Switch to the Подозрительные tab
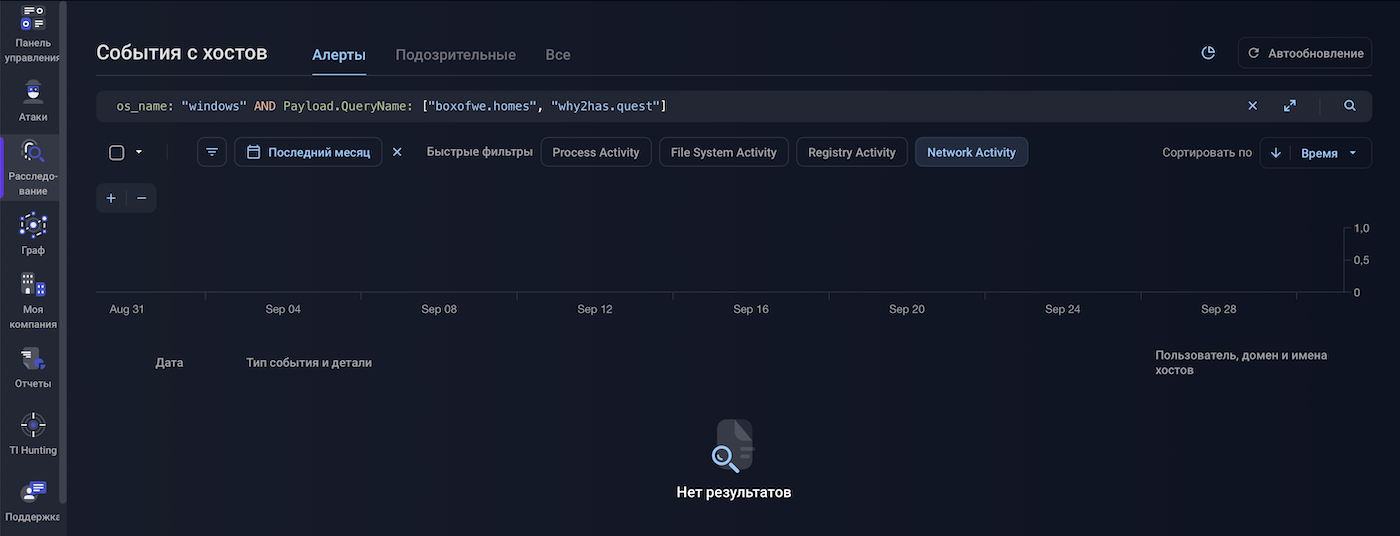The height and width of the screenshot is (536, 1400). coord(455,55)
